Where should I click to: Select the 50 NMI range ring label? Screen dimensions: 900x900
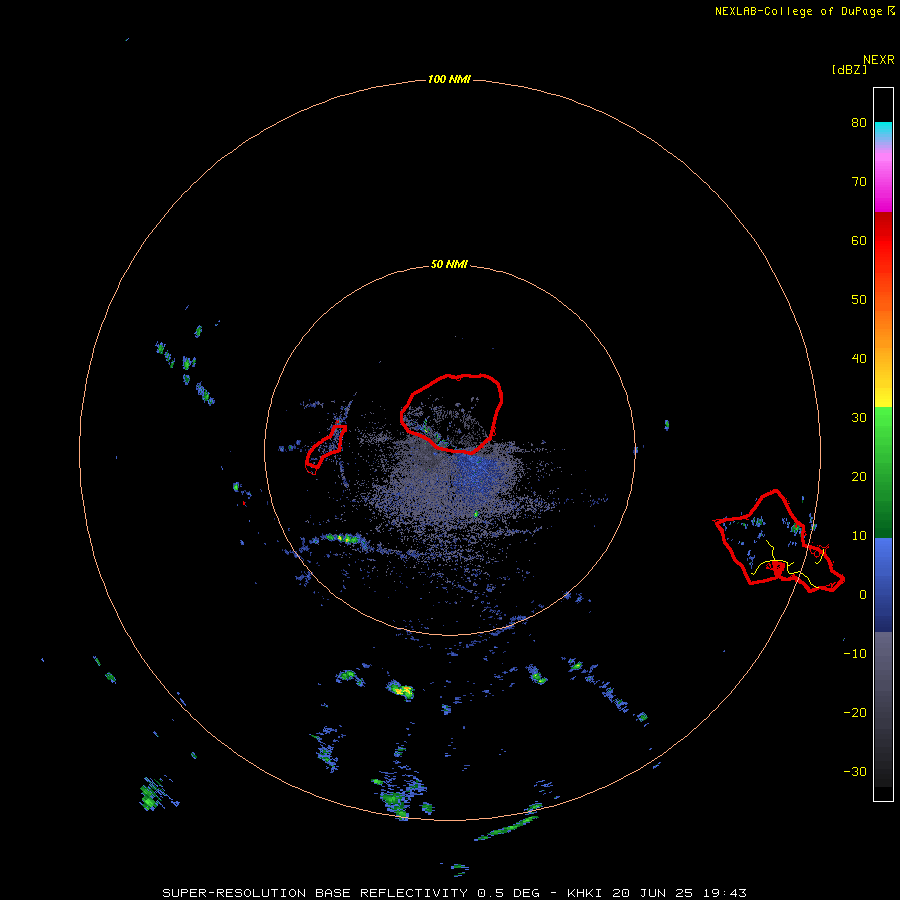click(449, 265)
